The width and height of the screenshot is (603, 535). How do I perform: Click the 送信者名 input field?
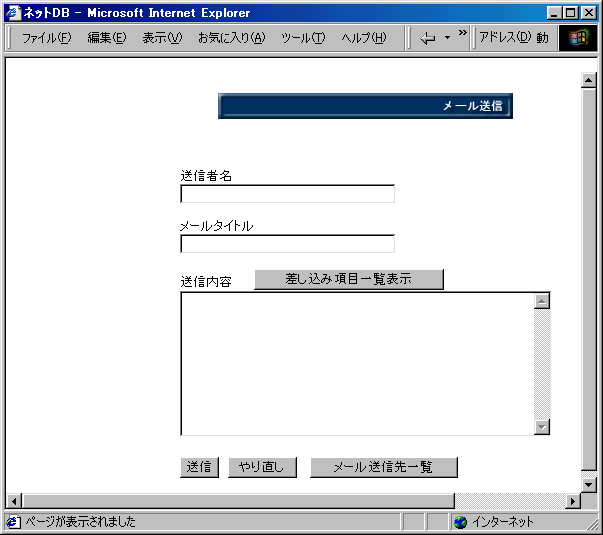[287, 193]
